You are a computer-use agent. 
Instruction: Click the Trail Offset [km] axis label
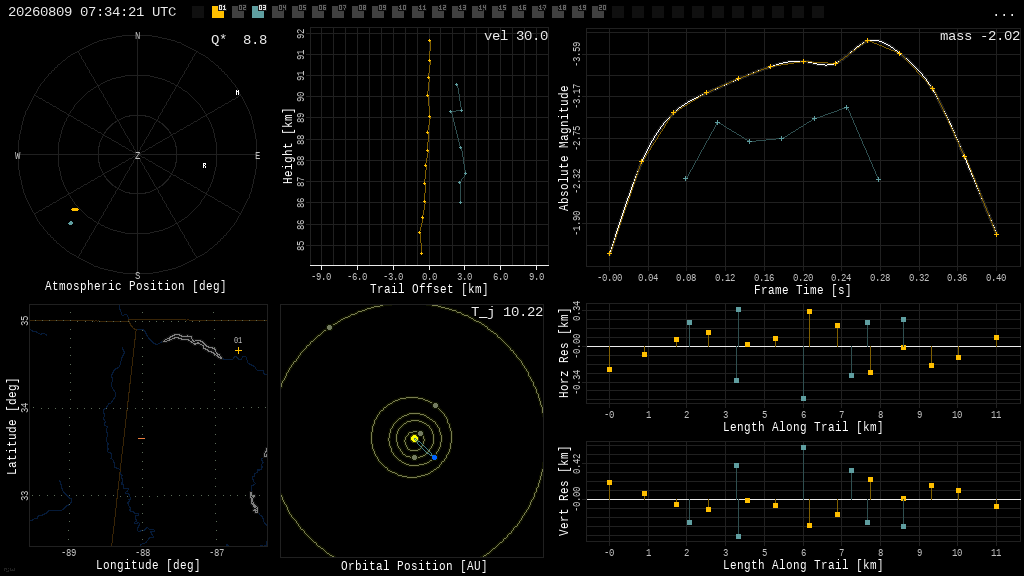[429, 289]
